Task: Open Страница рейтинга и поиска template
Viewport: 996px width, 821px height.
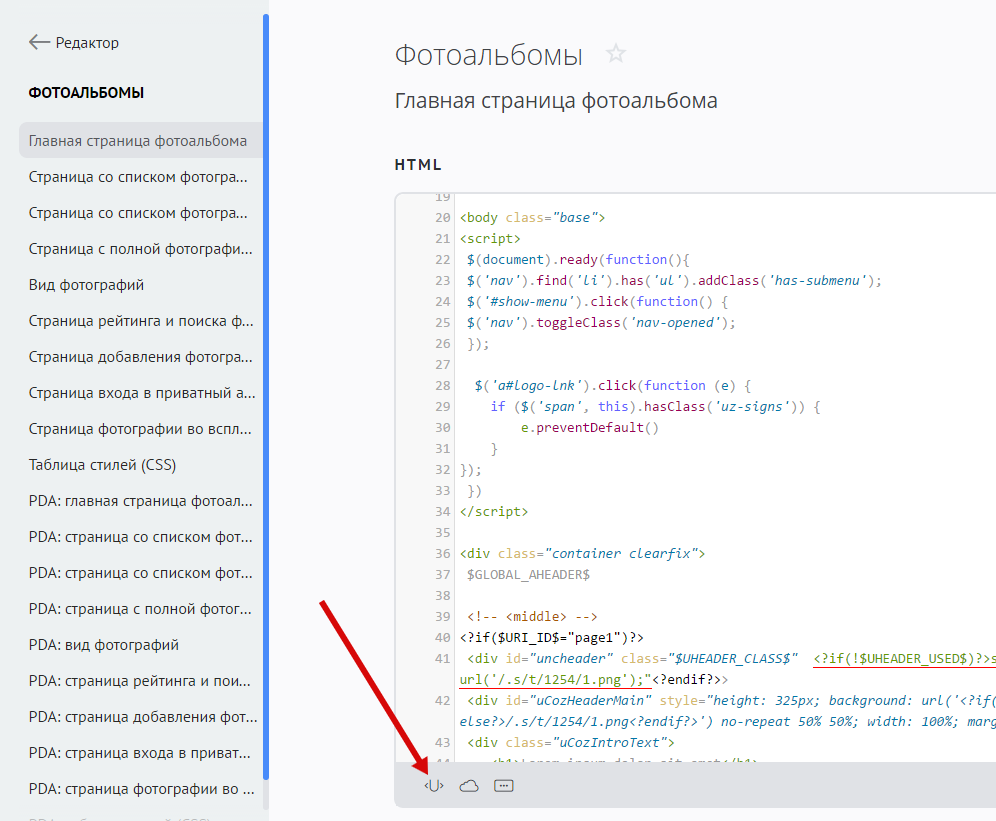Action: 140,321
